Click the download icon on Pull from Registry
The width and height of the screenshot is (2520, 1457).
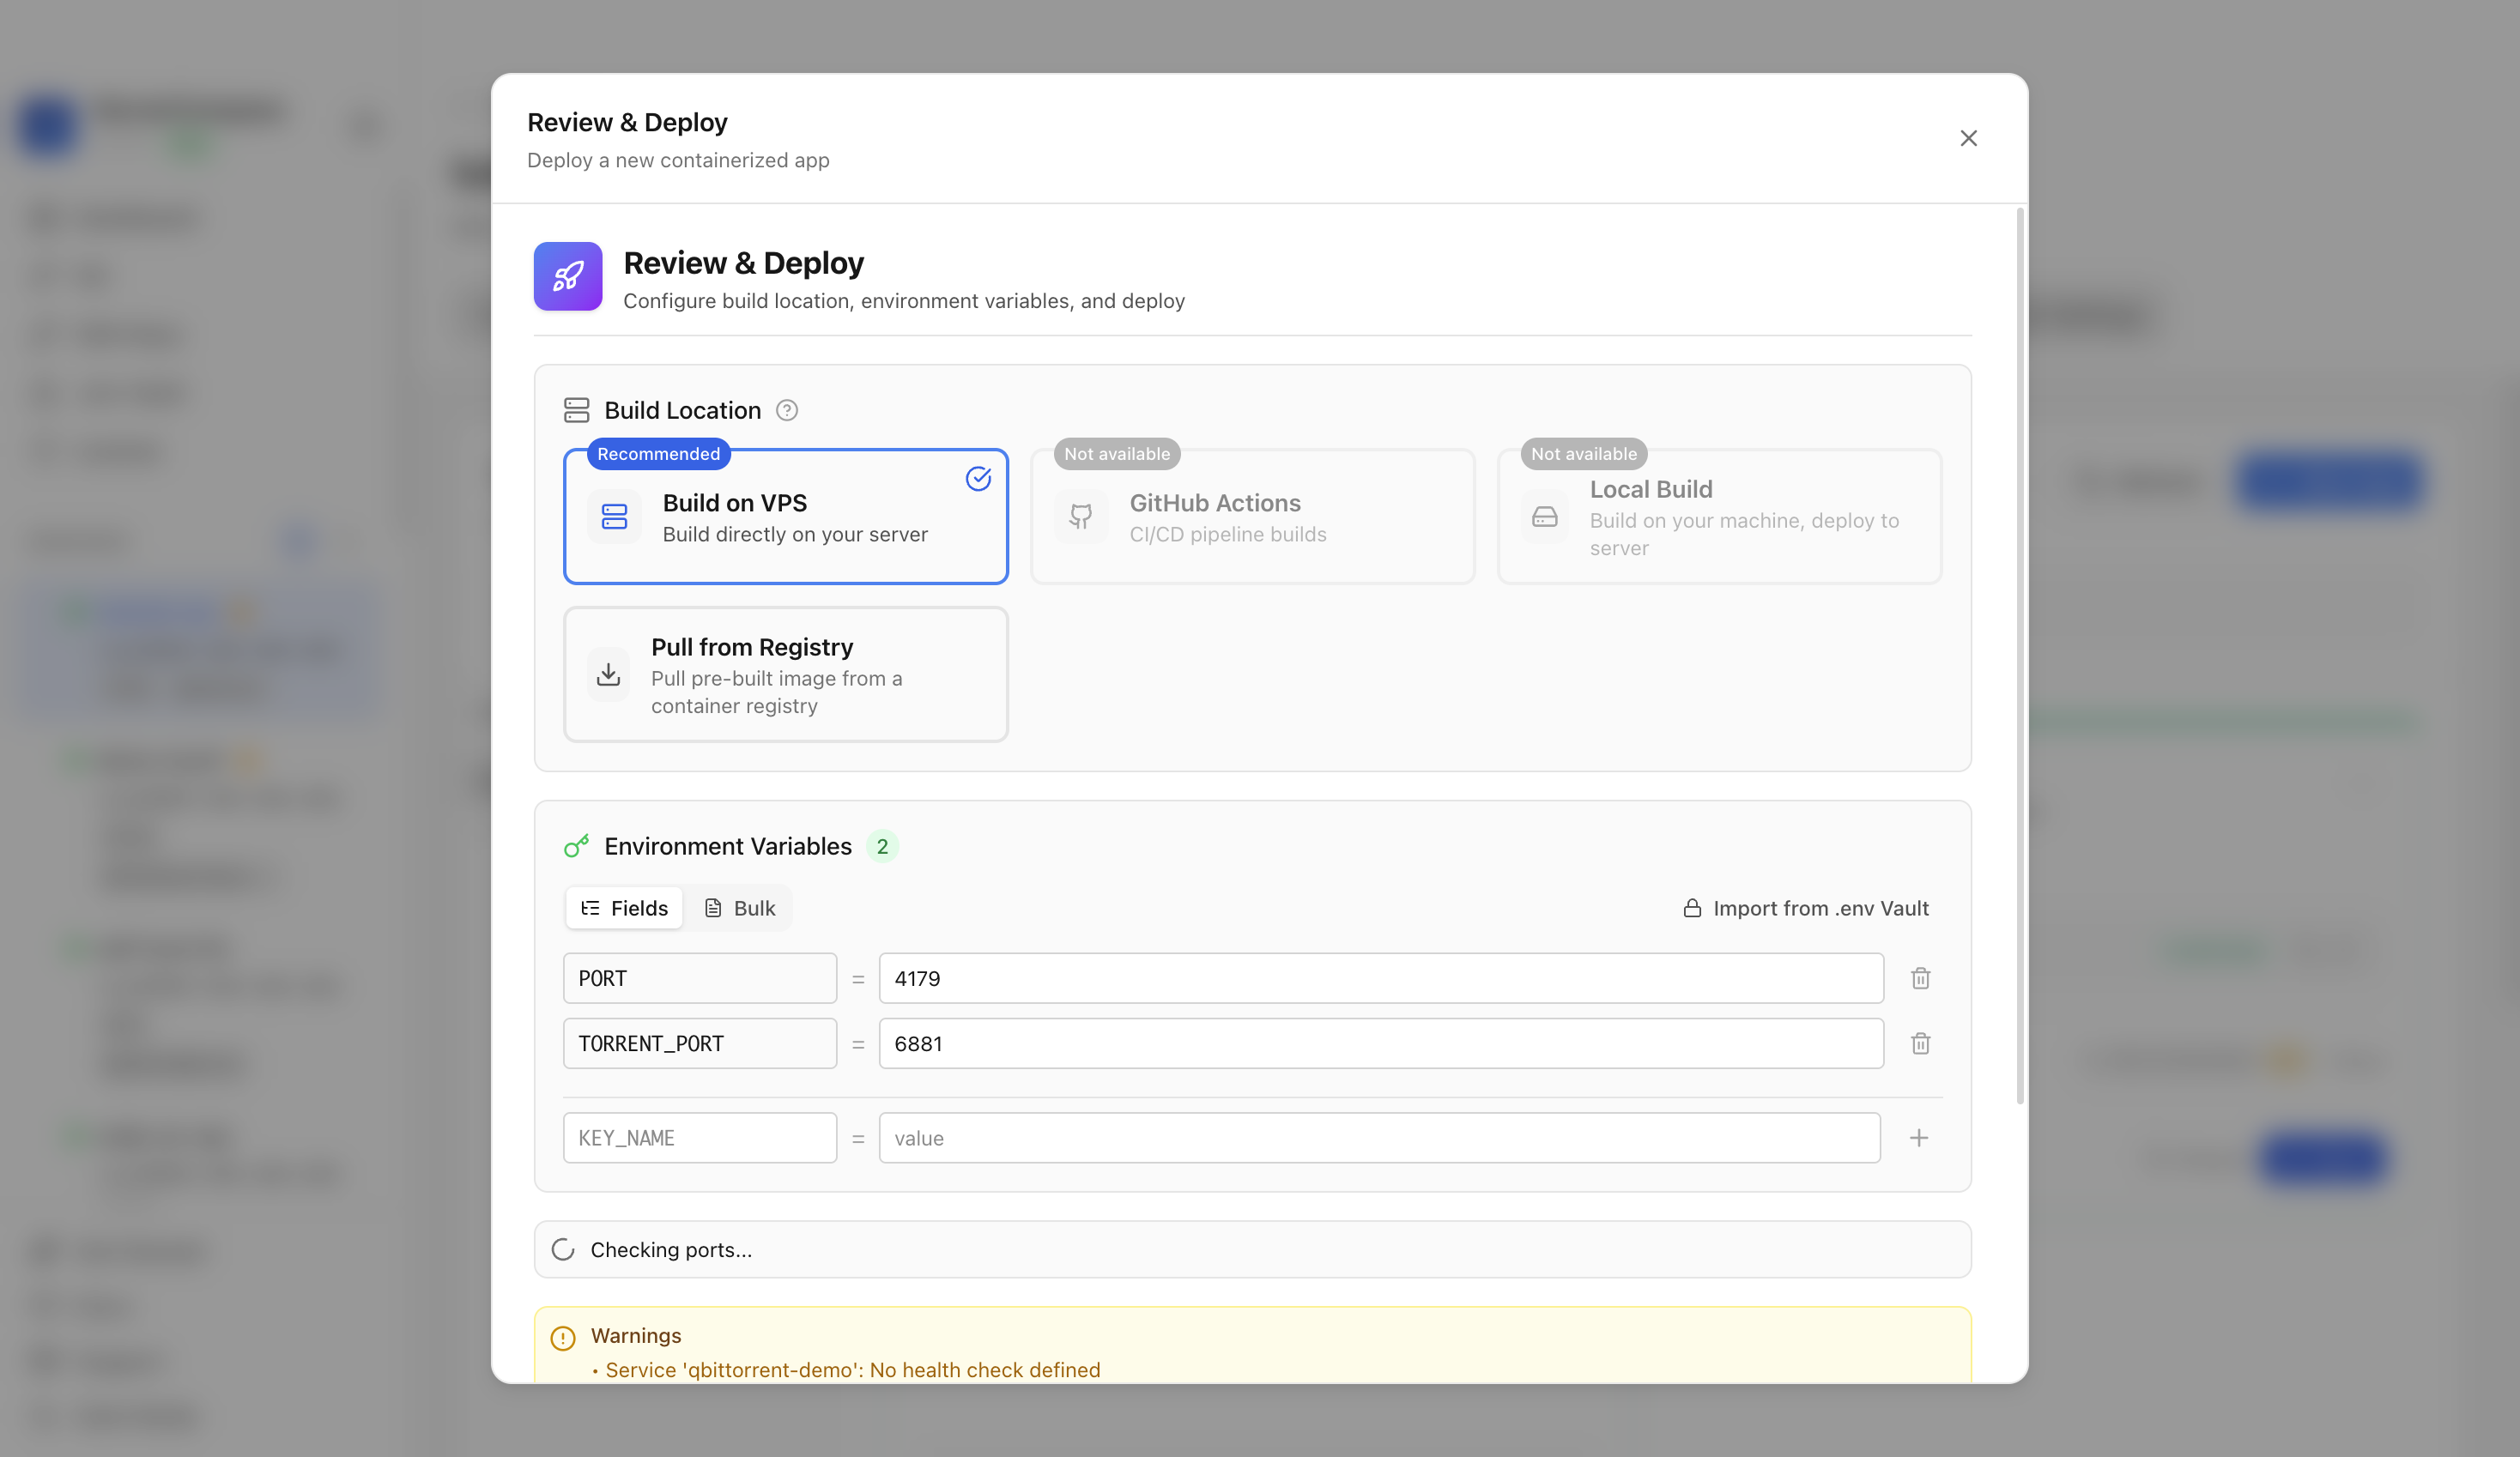(609, 675)
